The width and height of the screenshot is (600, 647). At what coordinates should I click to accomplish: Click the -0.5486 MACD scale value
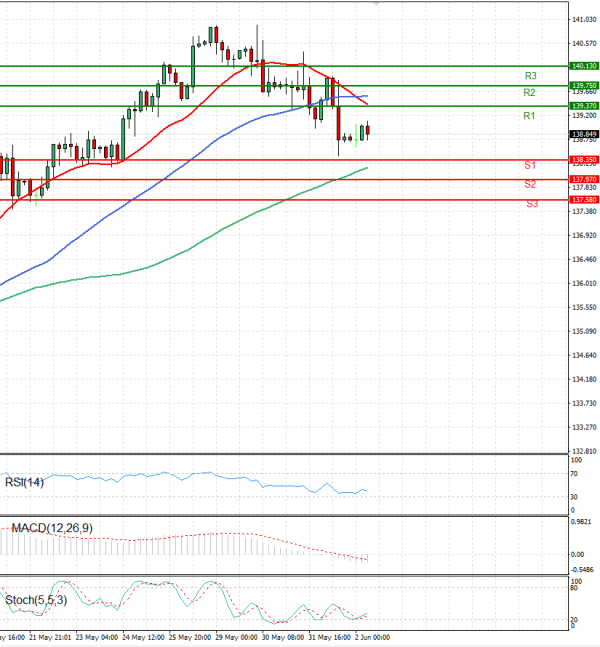[x=582, y=570]
